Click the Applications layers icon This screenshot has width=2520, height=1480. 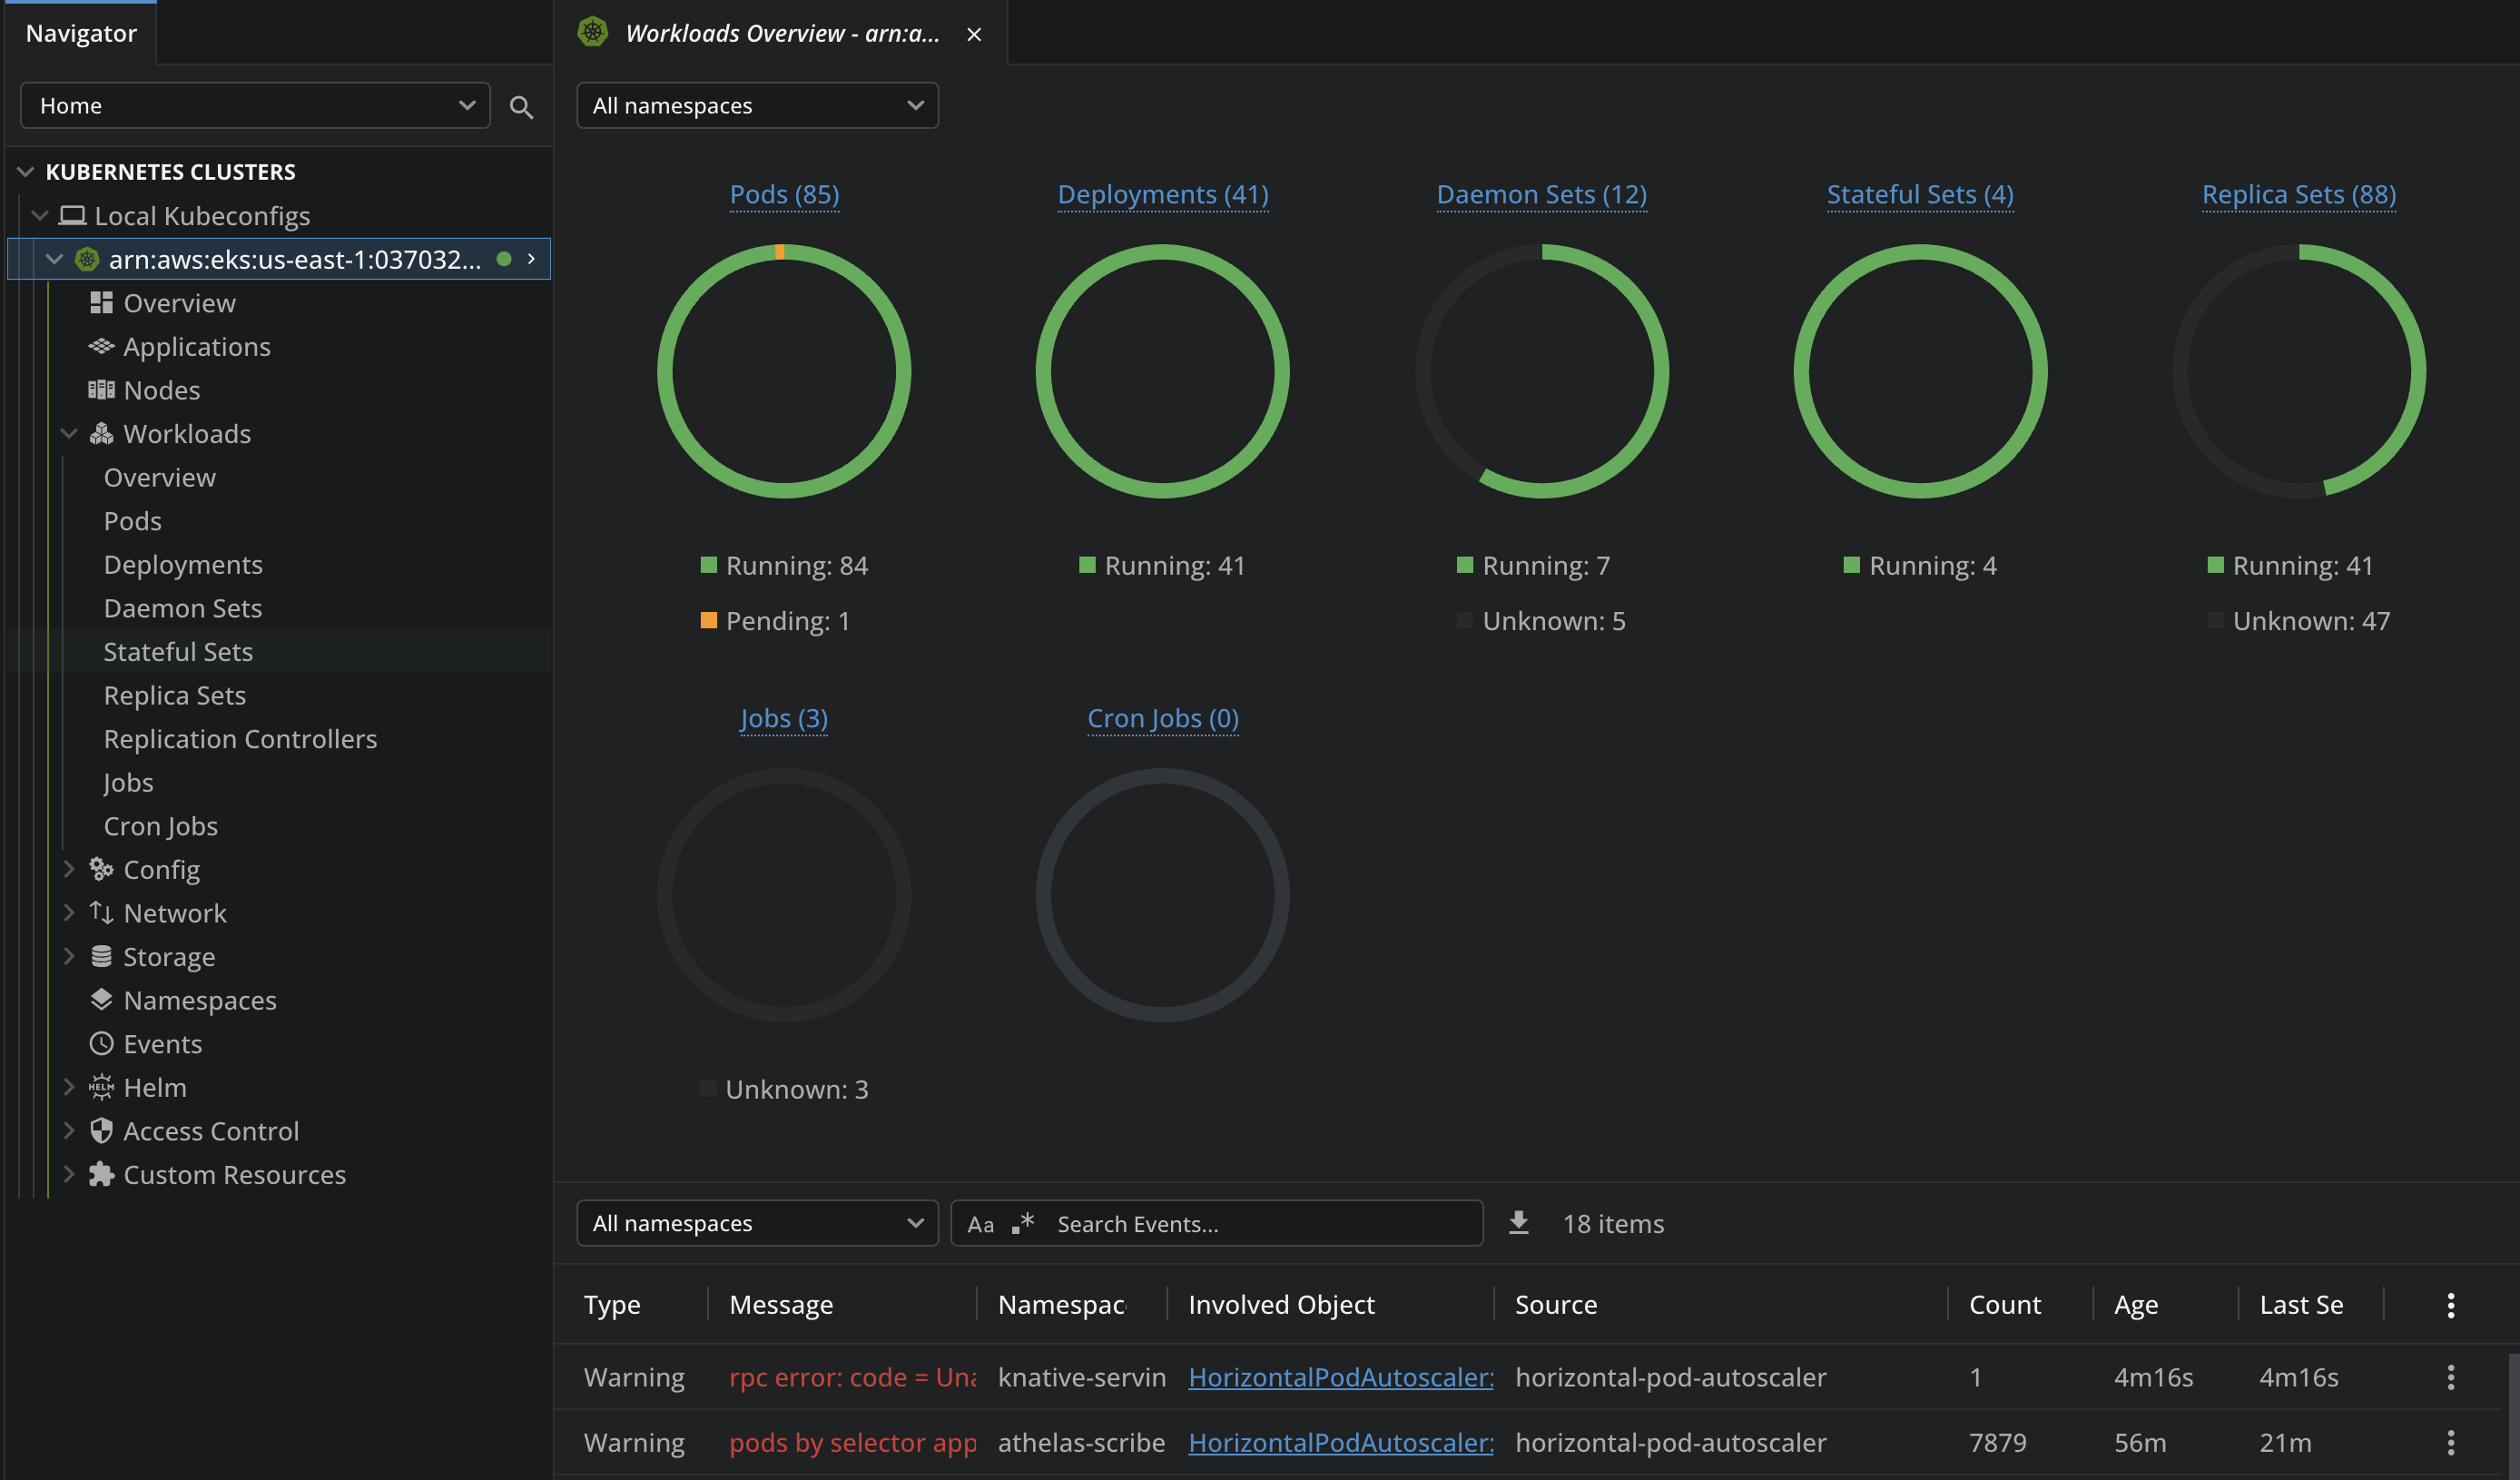(x=101, y=347)
